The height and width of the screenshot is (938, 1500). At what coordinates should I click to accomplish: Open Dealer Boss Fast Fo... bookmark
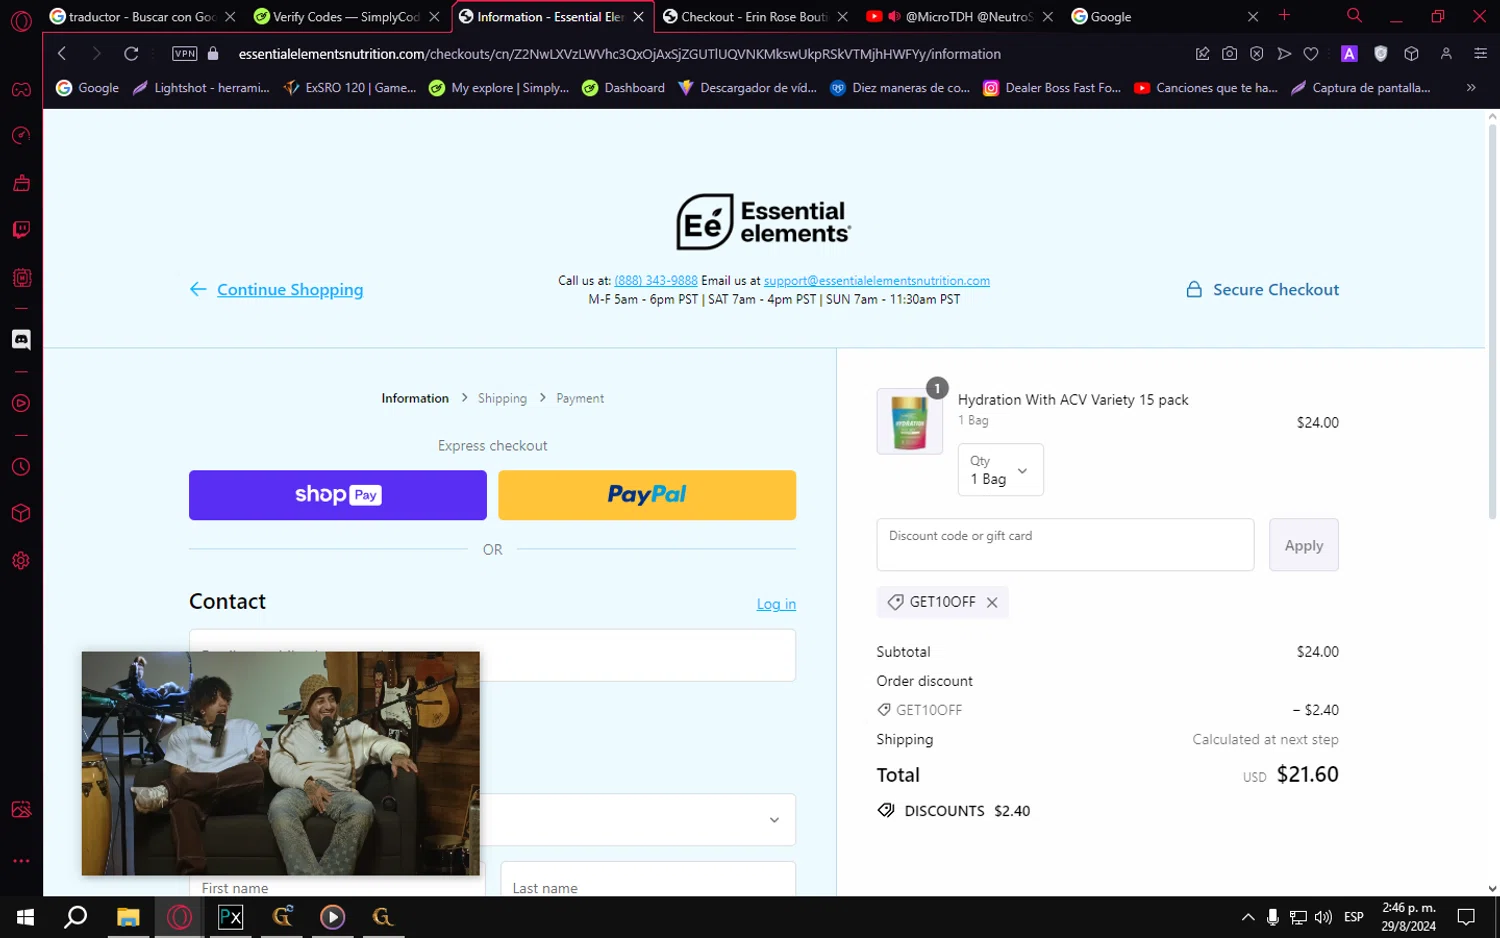[1052, 88]
